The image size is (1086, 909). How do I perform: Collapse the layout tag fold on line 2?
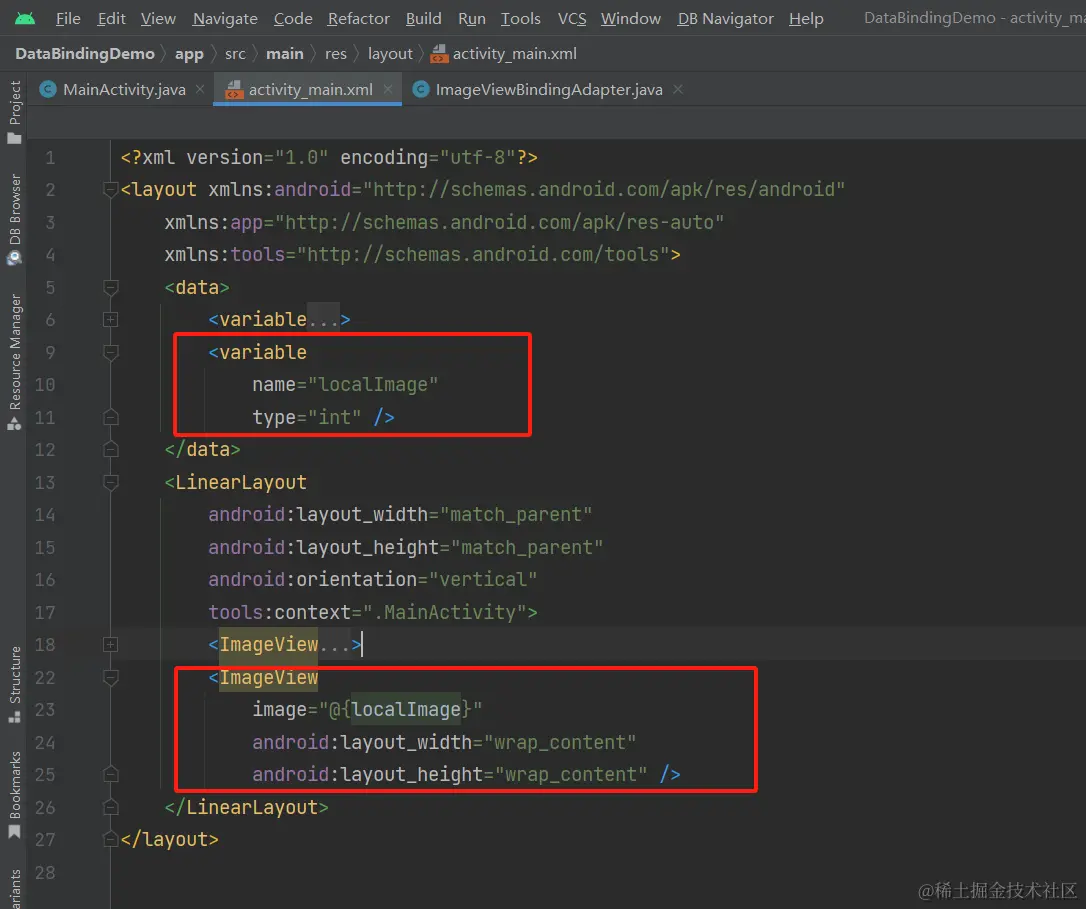tap(110, 188)
